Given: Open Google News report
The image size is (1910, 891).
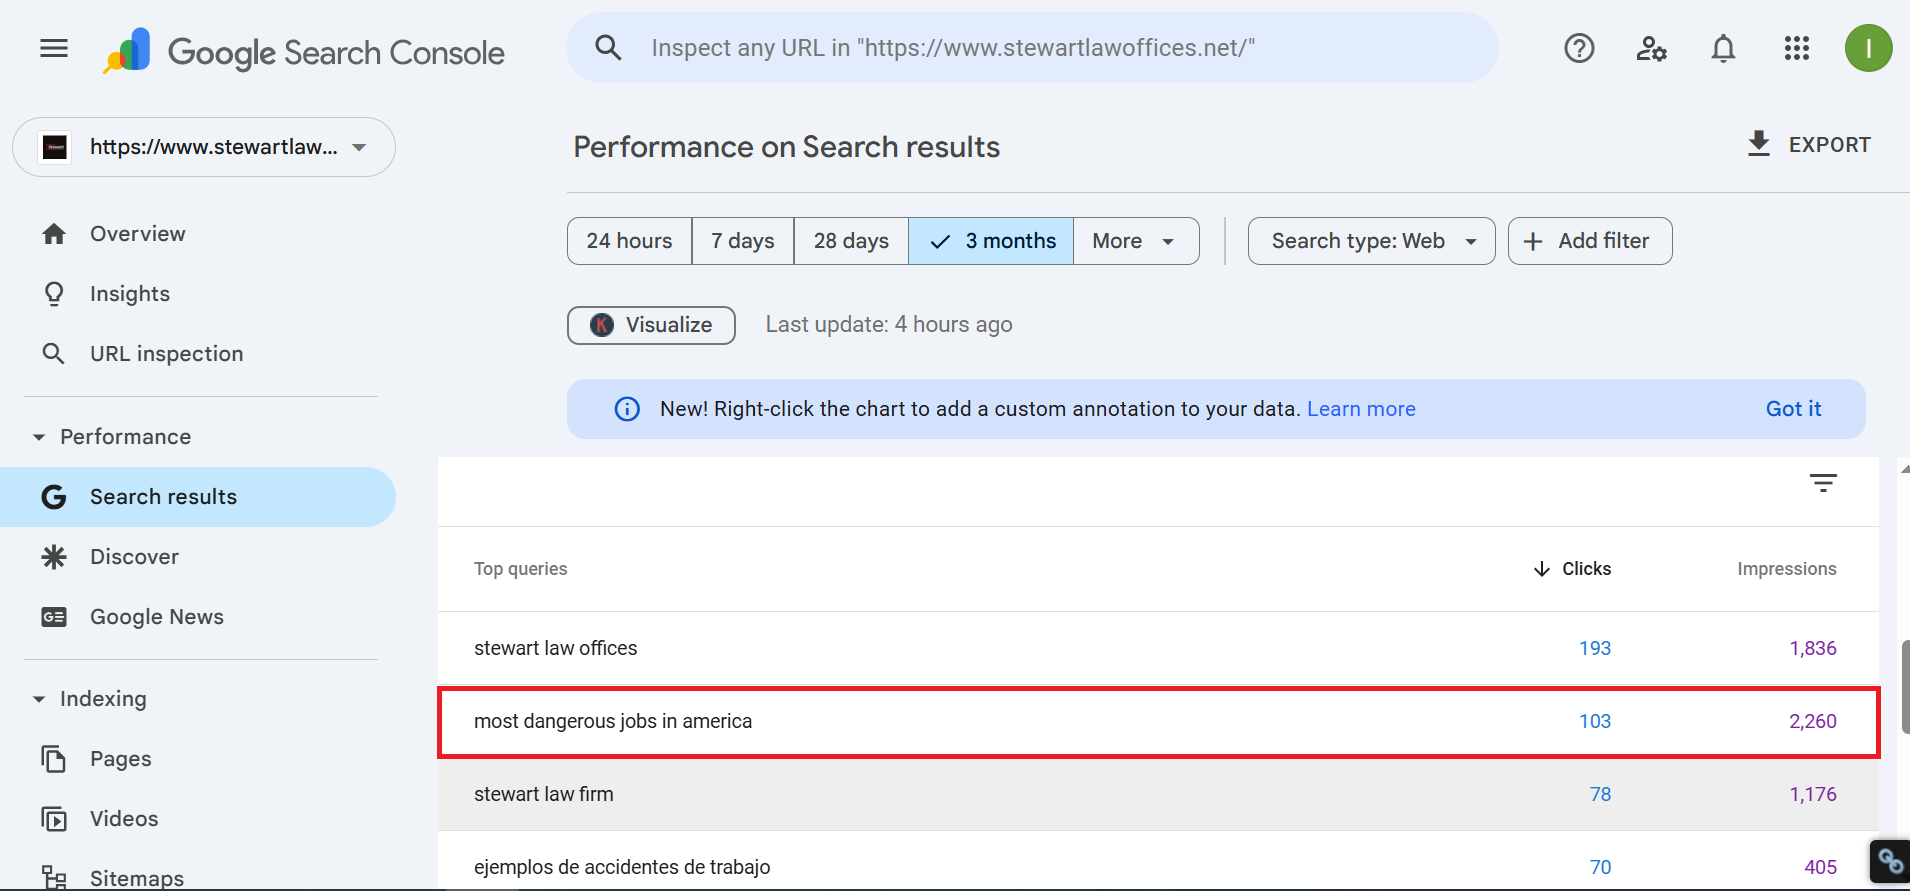Looking at the screenshot, I should coord(198,617).
